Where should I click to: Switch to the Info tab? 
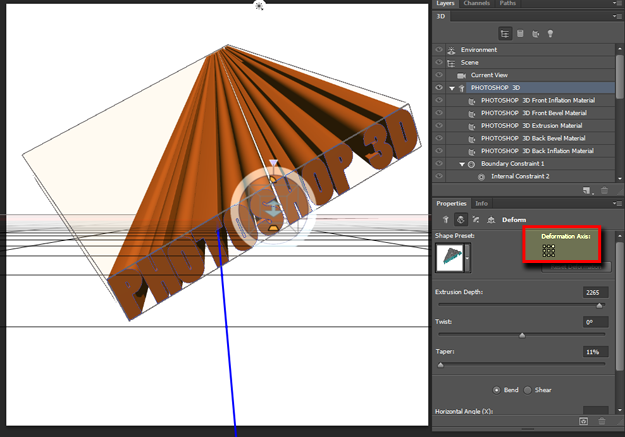point(482,203)
